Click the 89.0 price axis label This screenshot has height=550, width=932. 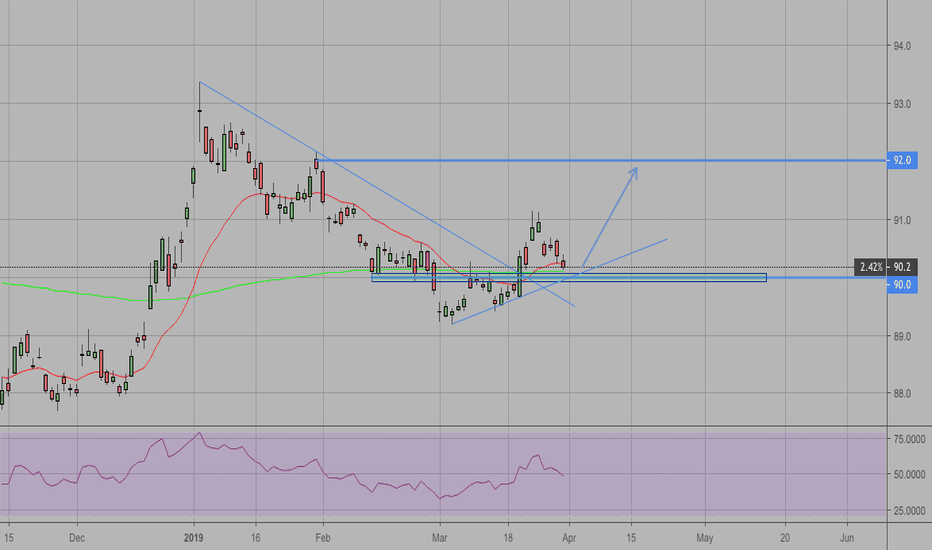tap(902, 337)
